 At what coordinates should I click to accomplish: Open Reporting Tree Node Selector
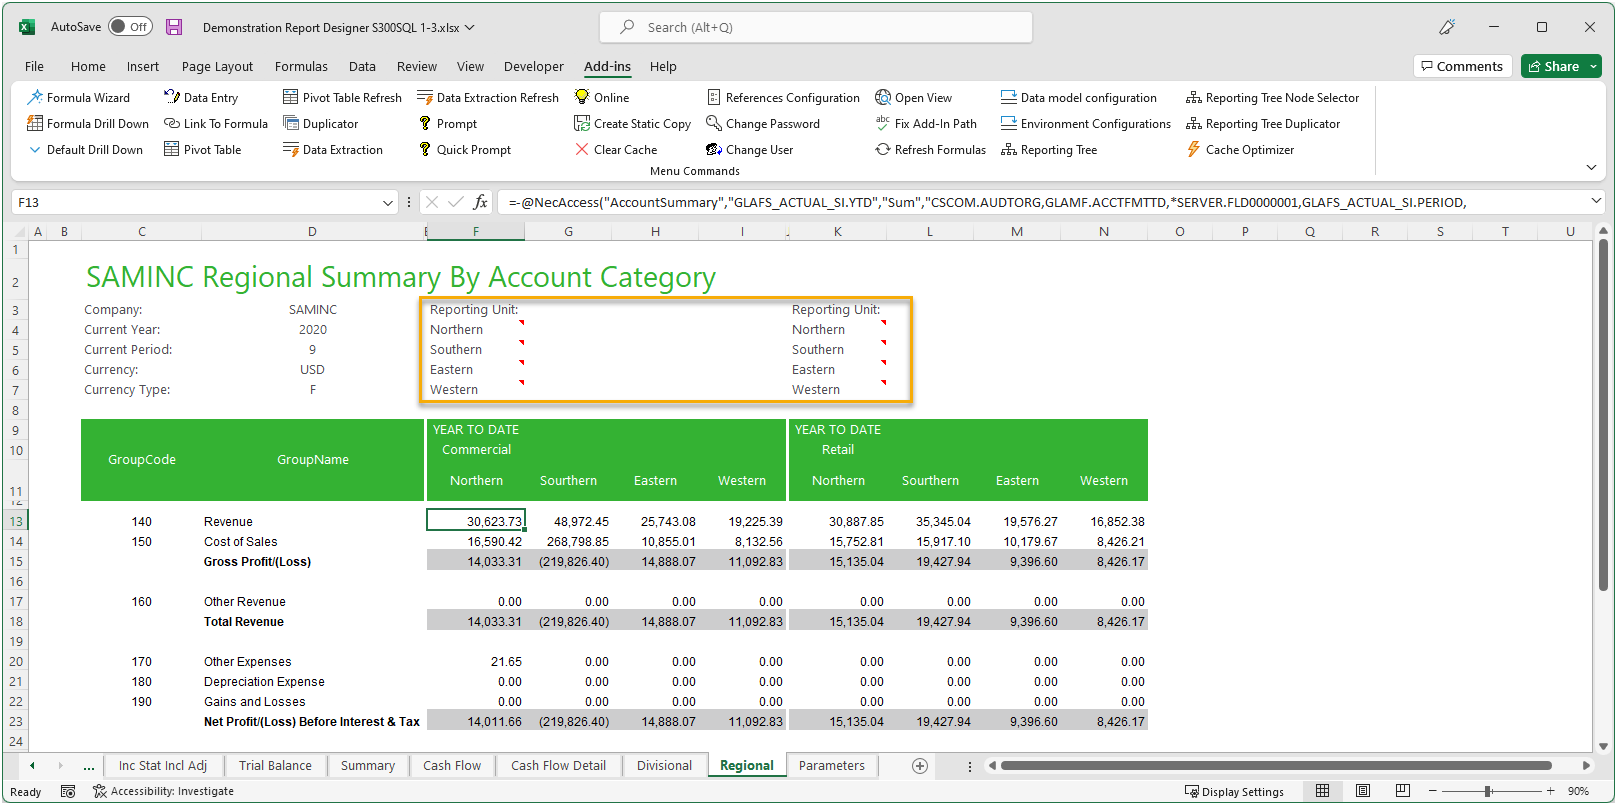pos(1272,98)
